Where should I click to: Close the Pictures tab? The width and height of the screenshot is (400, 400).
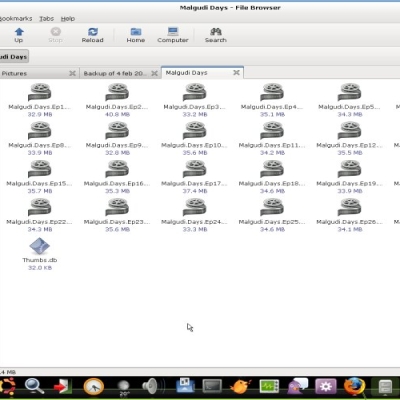tap(72, 73)
